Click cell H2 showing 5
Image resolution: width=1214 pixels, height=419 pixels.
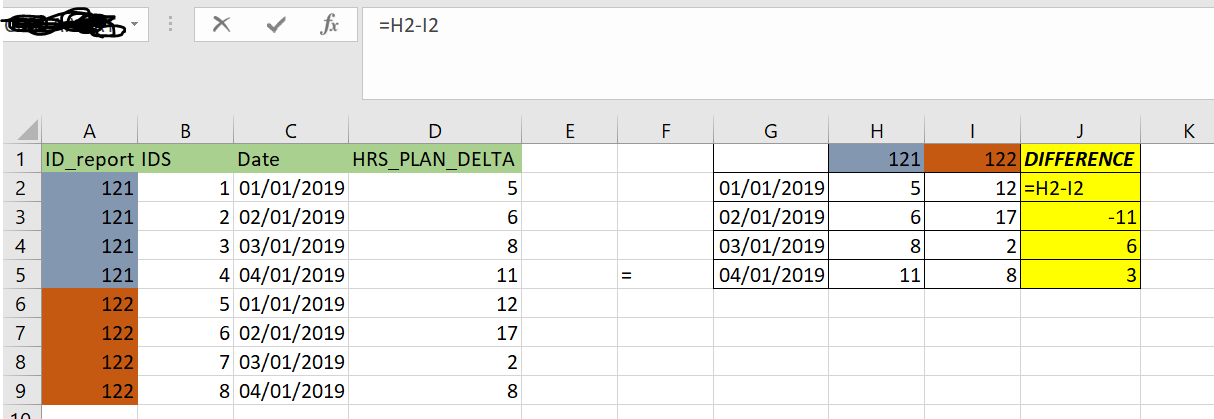coord(877,187)
